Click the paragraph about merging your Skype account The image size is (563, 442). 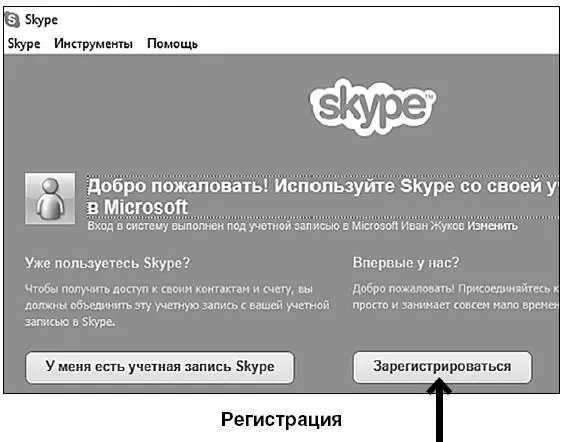coord(177,305)
